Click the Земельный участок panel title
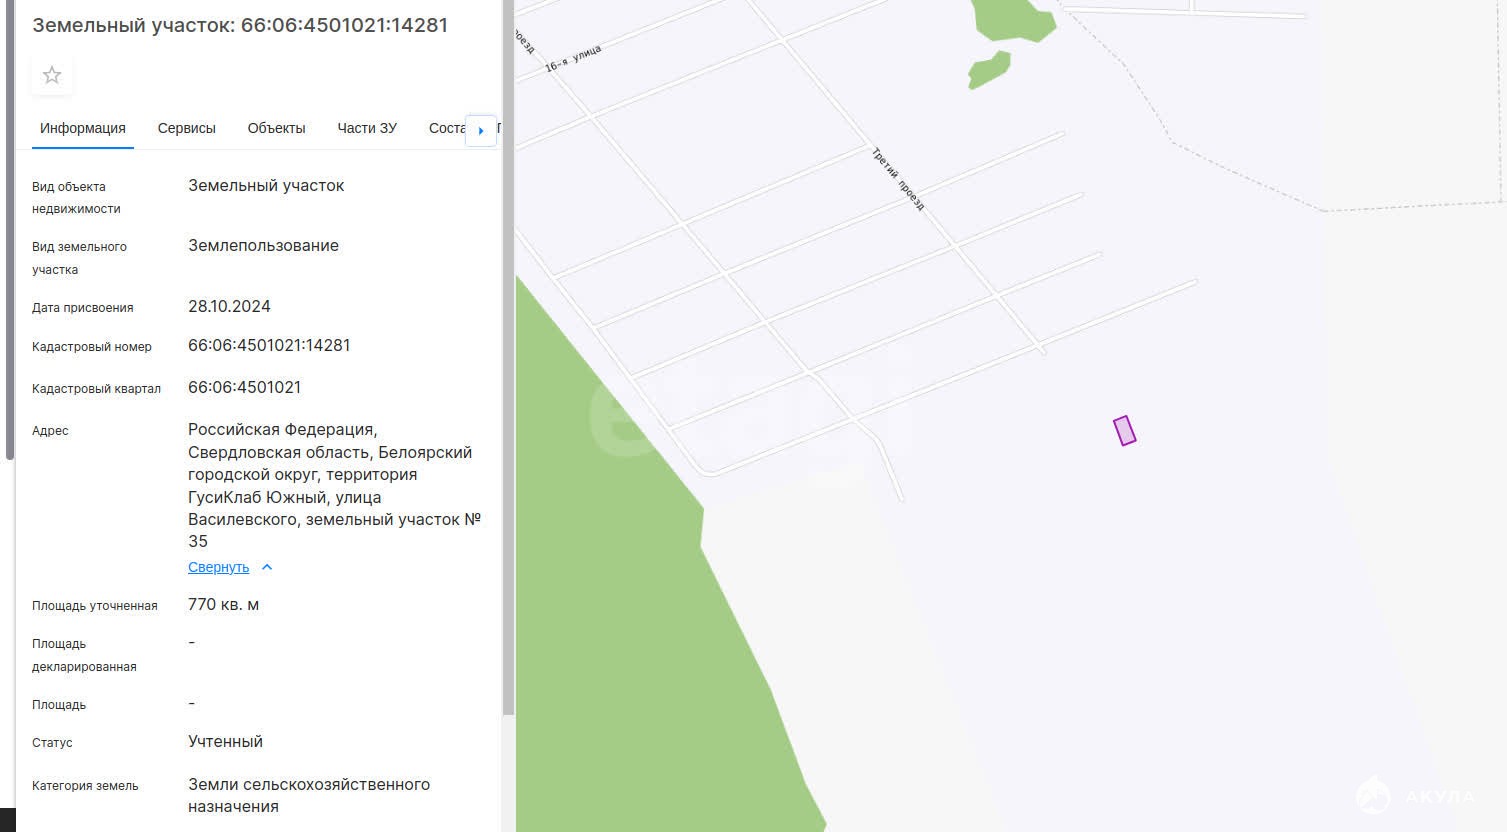 click(x=240, y=25)
